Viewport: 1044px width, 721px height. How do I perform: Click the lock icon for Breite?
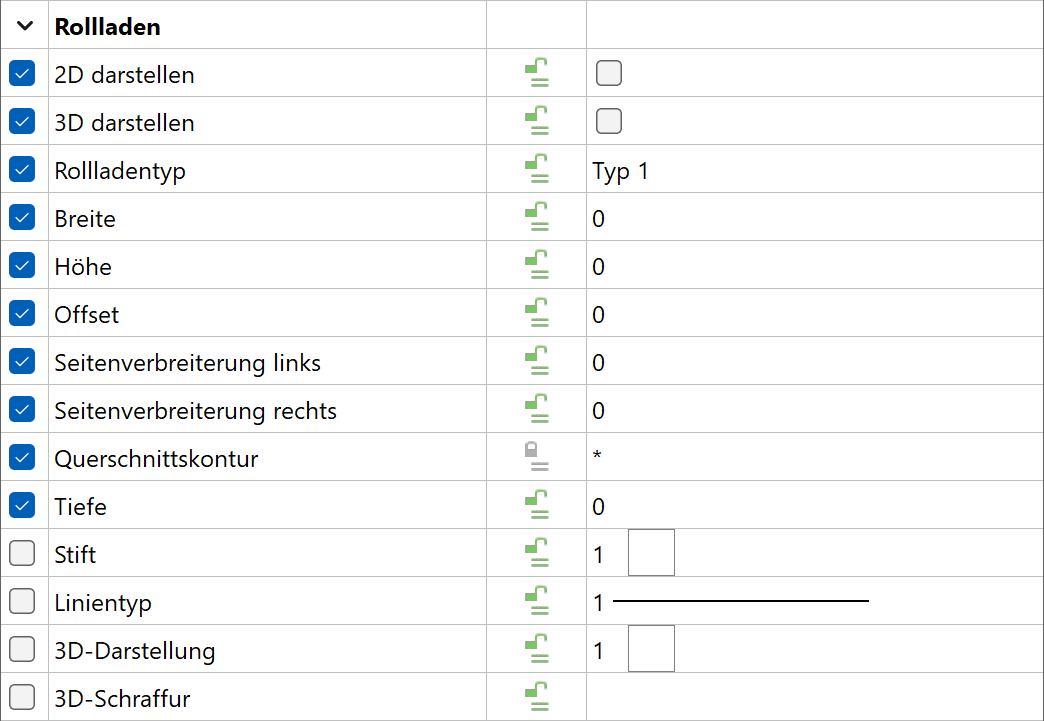537,216
